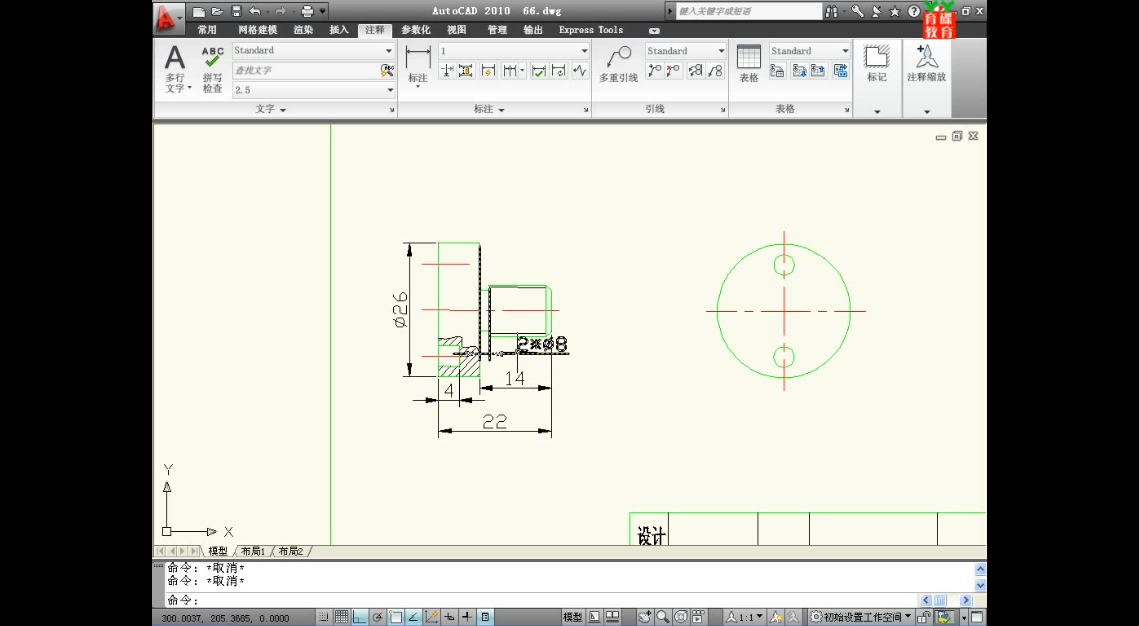Toggle Object Snap in the status bar
Screen dimensions: 1139x626
pyautogui.click(x=396, y=617)
